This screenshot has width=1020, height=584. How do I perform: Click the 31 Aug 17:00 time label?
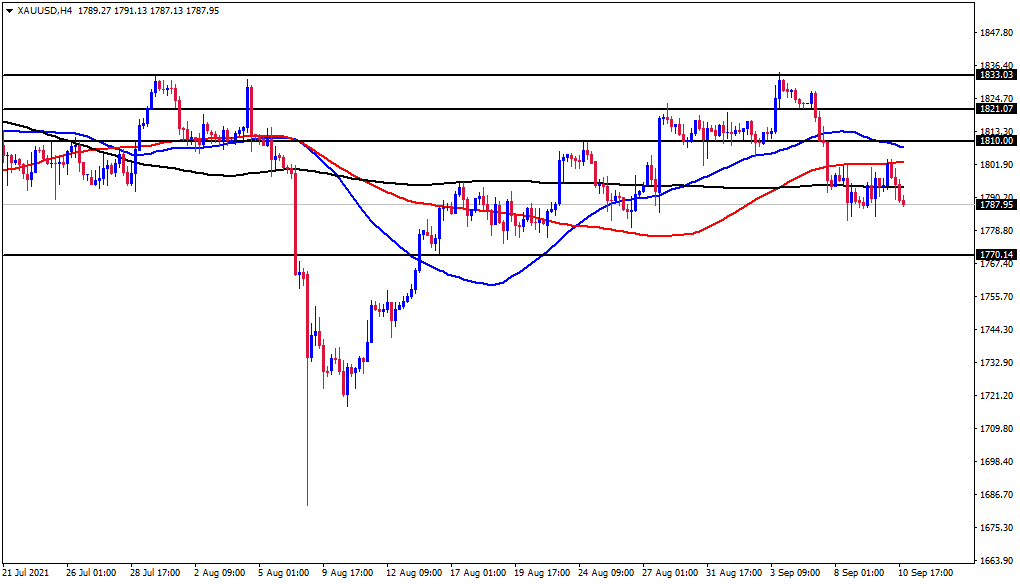[734, 573]
